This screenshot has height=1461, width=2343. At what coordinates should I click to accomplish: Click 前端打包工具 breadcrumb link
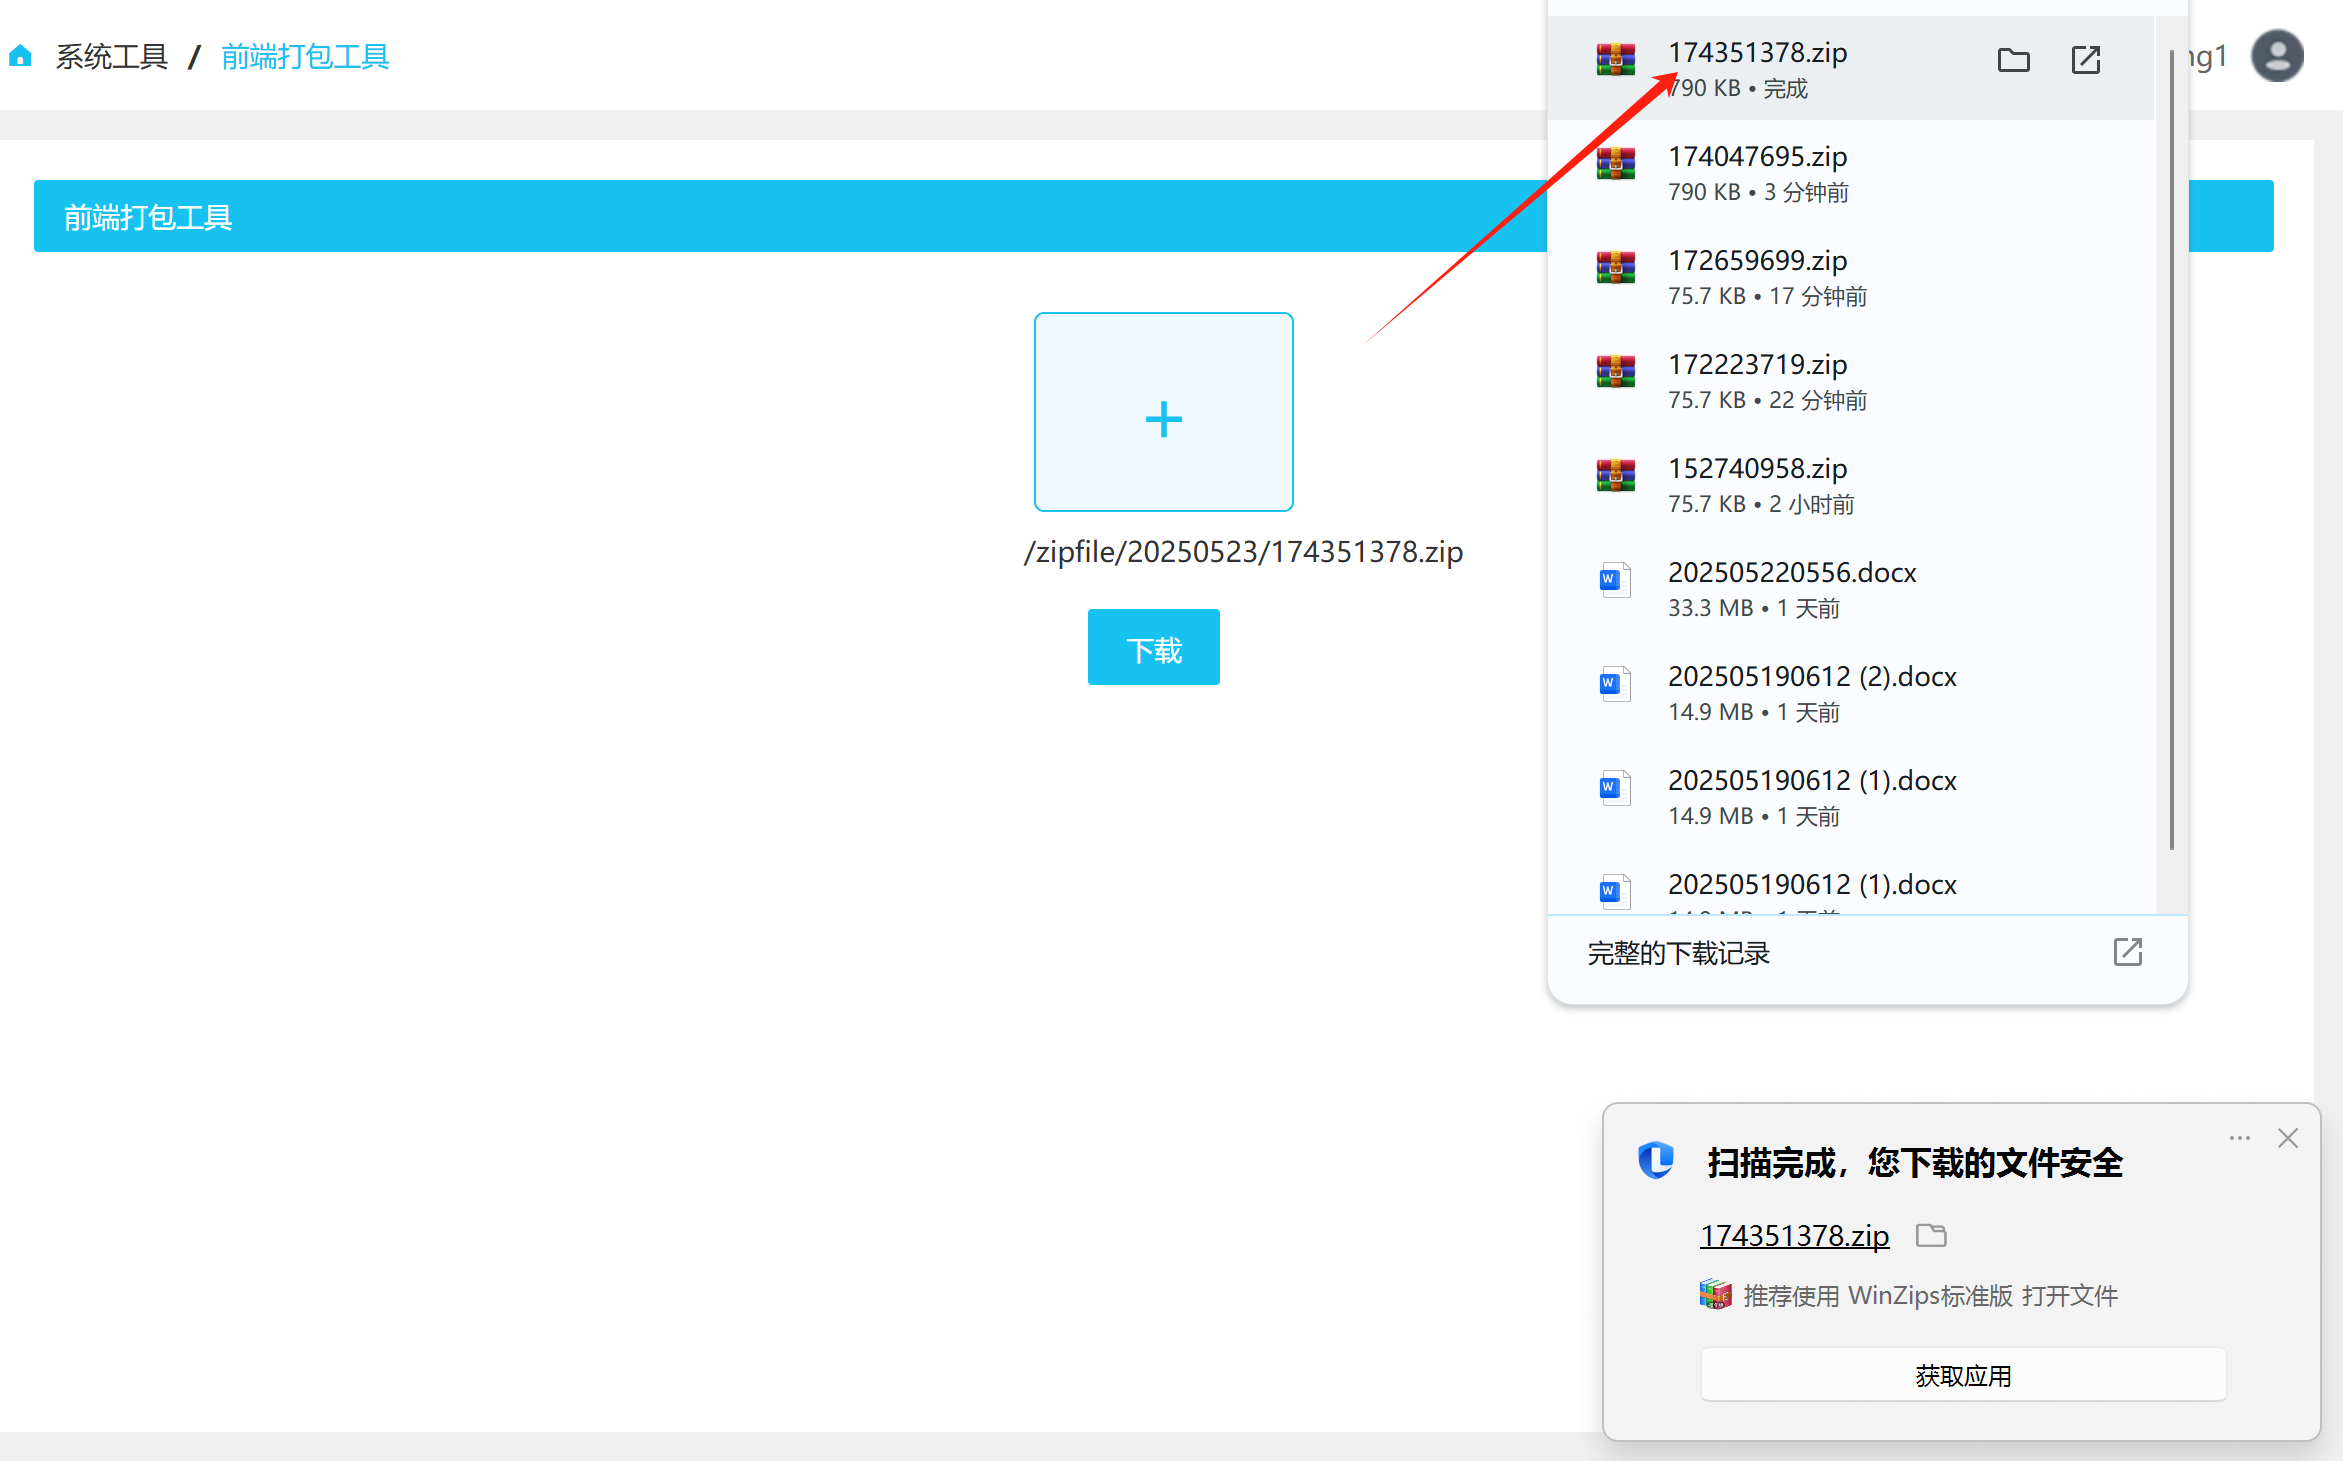pyautogui.click(x=305, y=57)
